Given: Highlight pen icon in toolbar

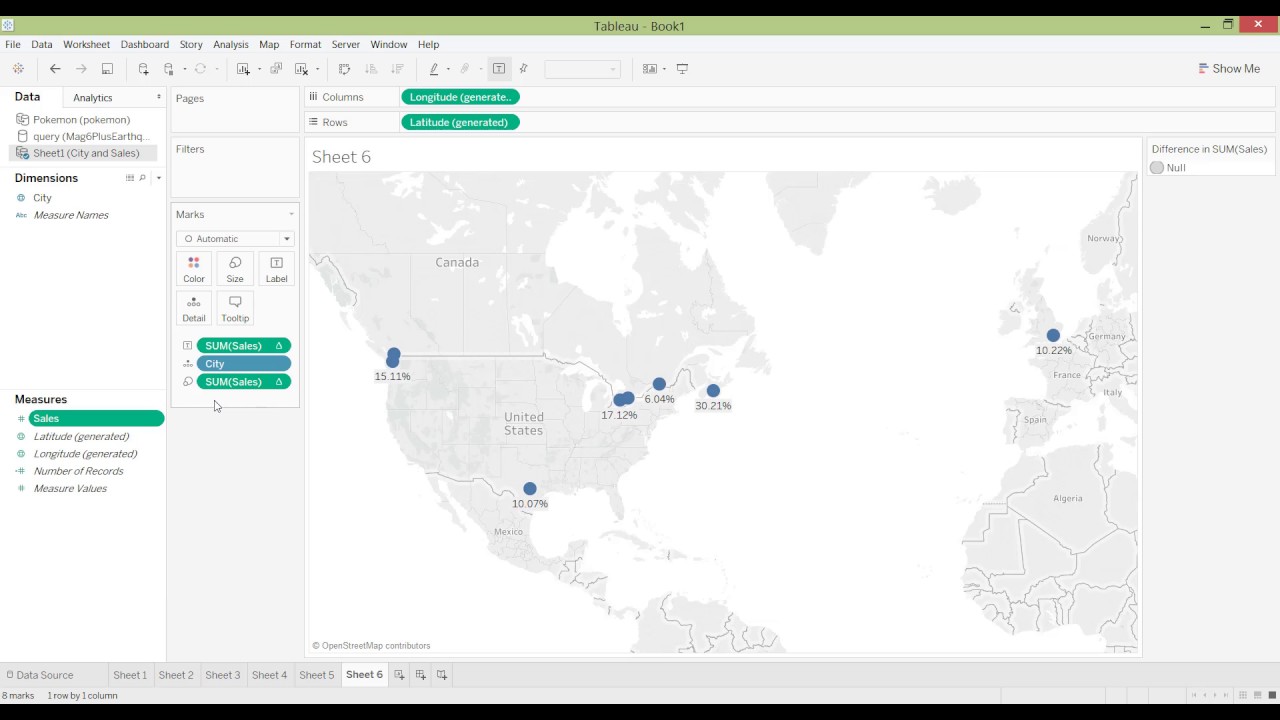Looking at the screenshot, I should click(x=434, y=69).
